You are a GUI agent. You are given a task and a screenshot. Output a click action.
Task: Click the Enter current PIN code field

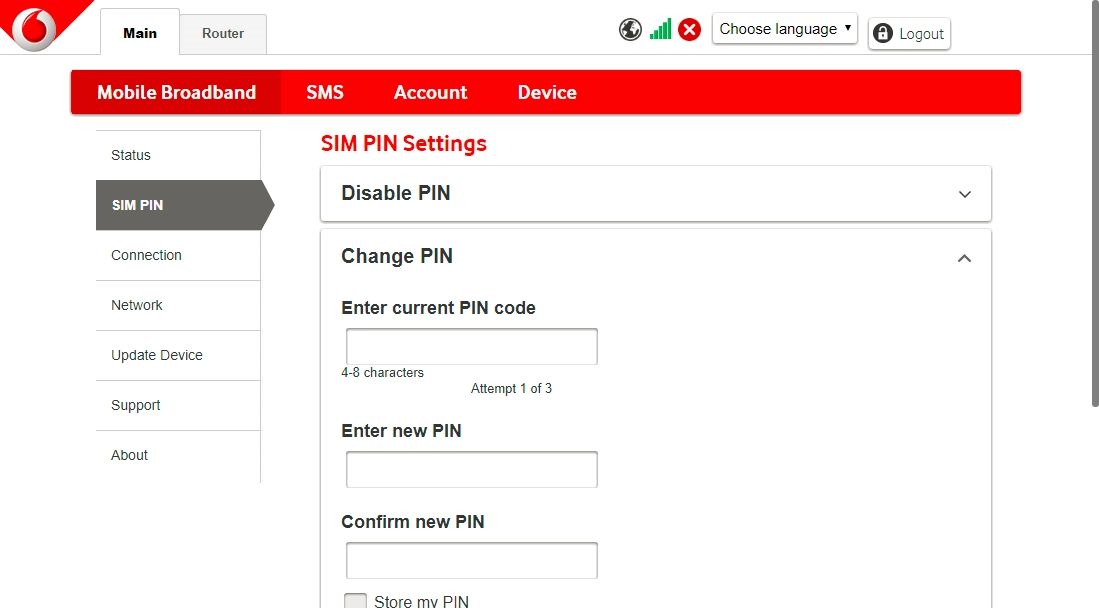tap(471, 347)
